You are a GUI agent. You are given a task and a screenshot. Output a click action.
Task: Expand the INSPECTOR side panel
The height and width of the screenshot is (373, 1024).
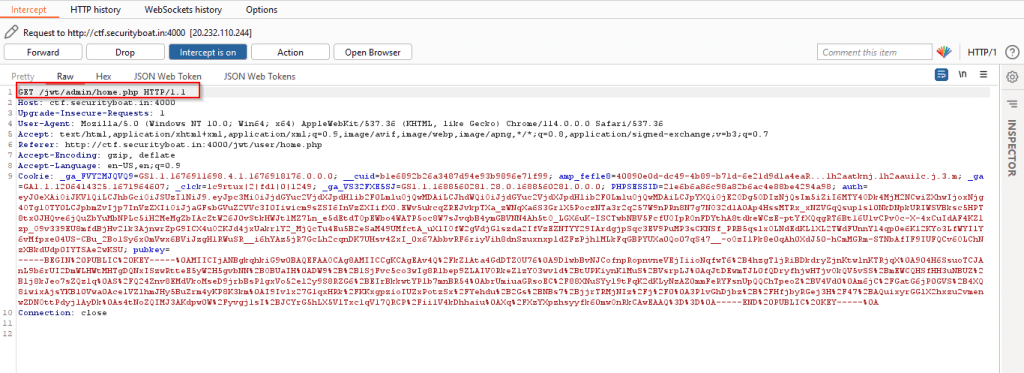[1012, 148]
